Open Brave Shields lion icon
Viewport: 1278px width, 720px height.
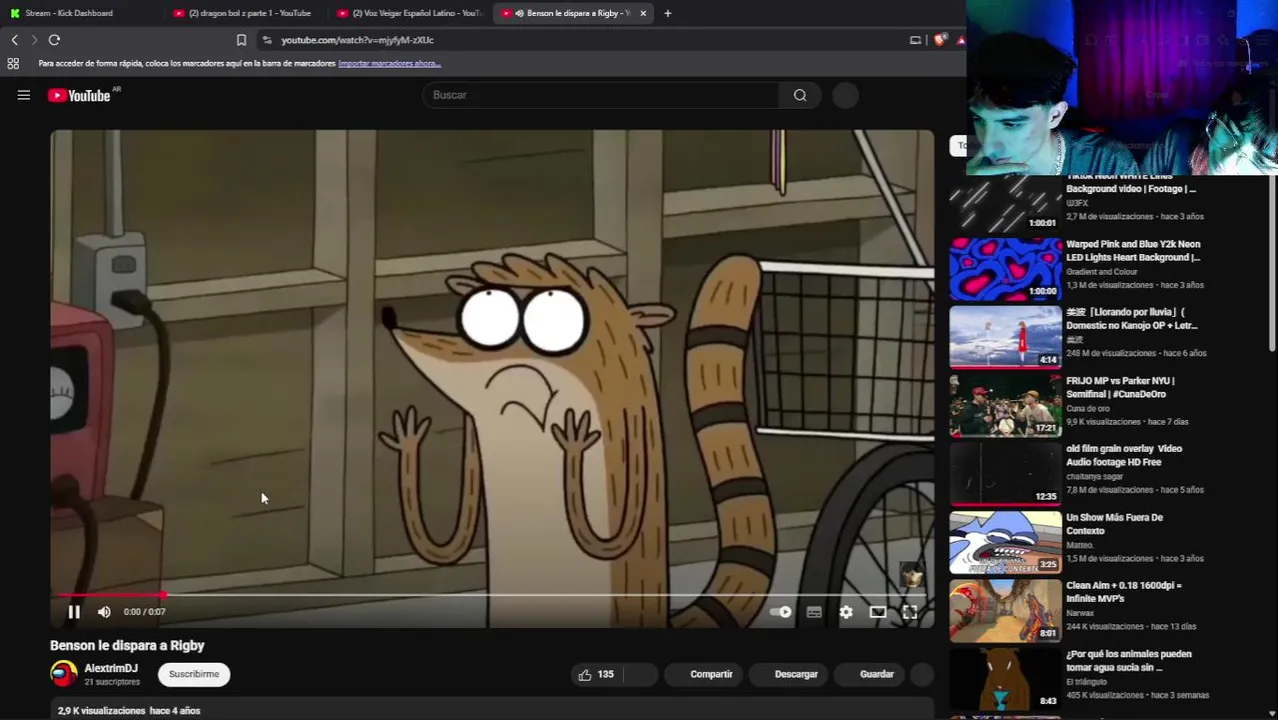940,40
